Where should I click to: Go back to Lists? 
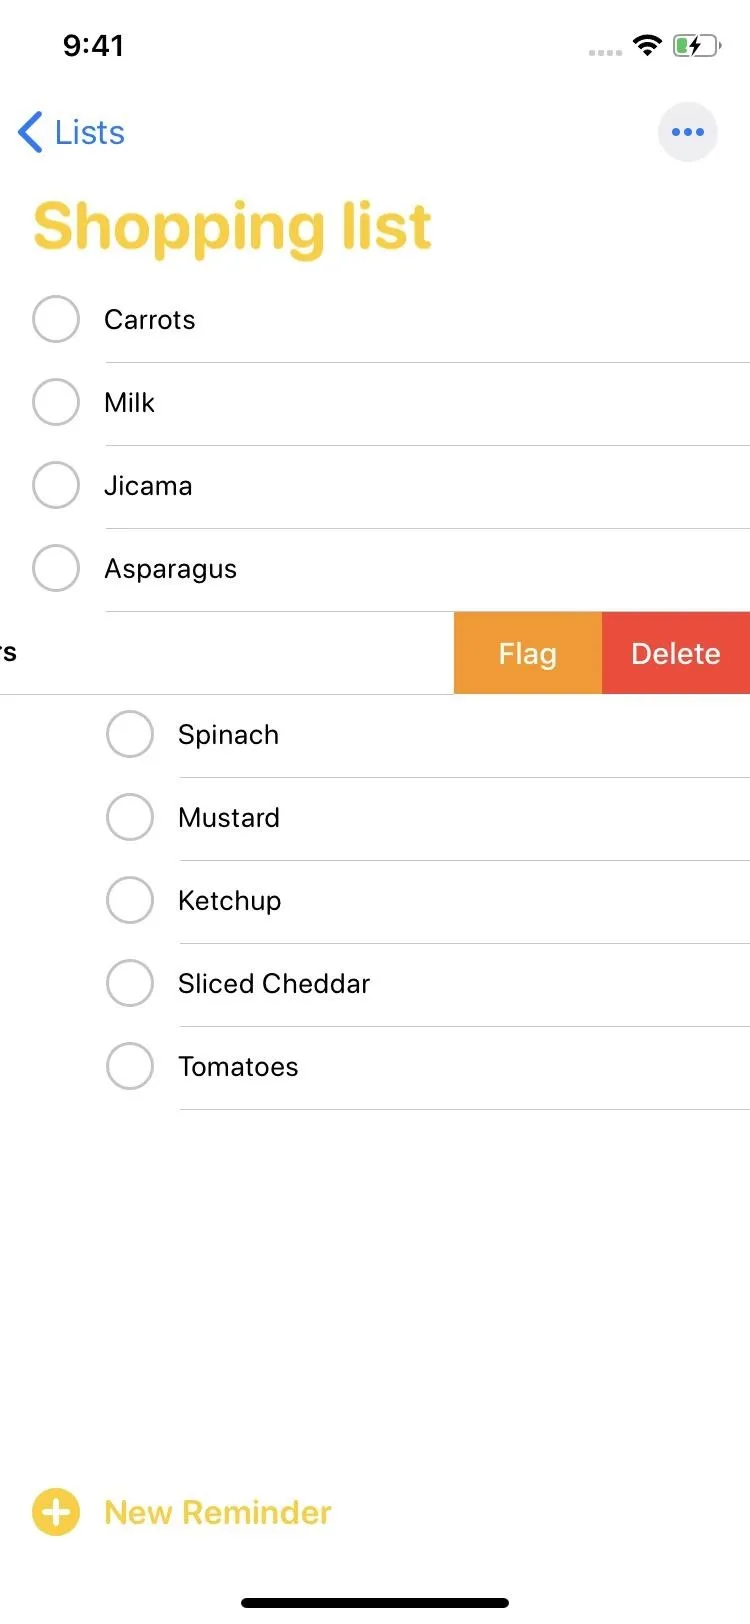click(x=72, y=132)
